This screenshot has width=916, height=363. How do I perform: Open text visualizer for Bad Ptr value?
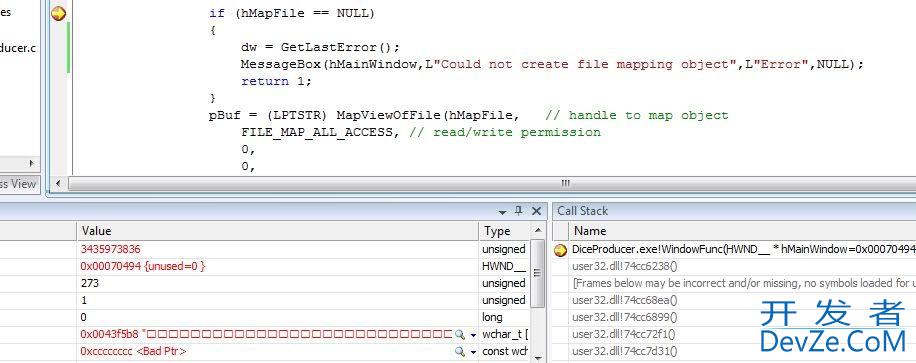tap(460, 351)
